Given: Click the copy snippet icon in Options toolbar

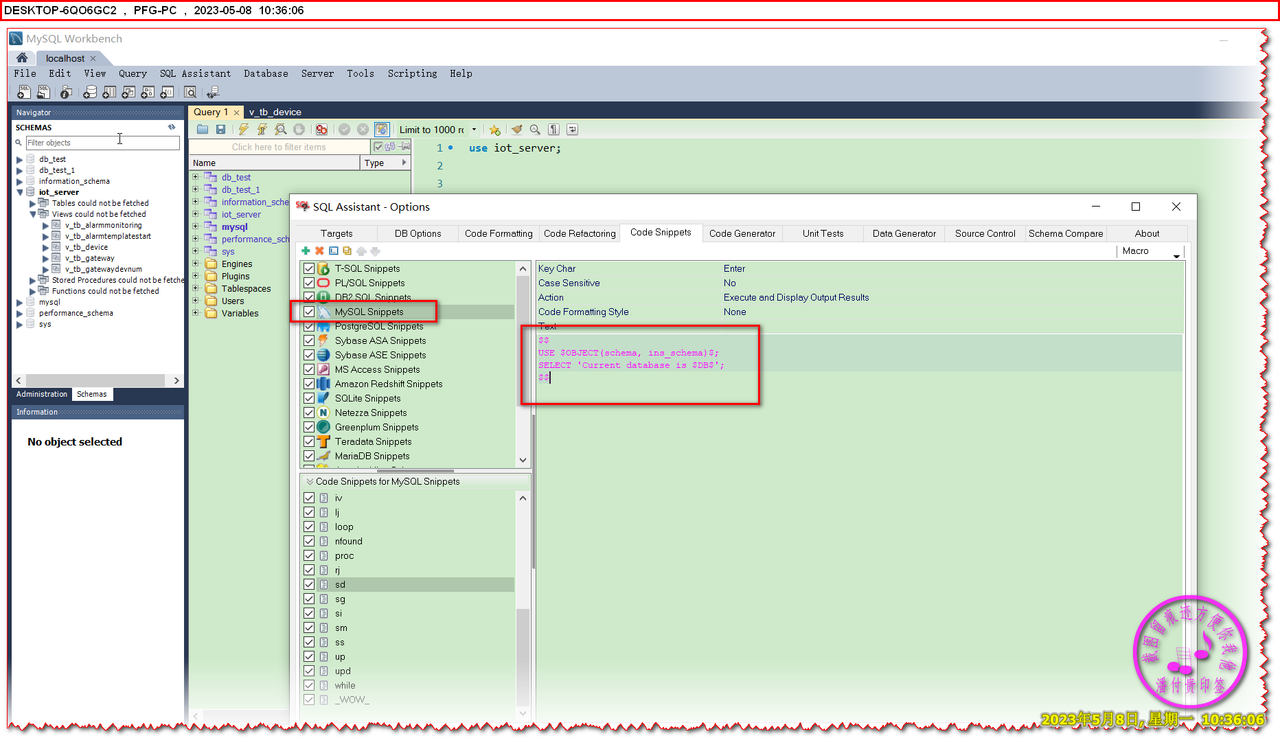Looking at the screenshot, I should (347, 251).
